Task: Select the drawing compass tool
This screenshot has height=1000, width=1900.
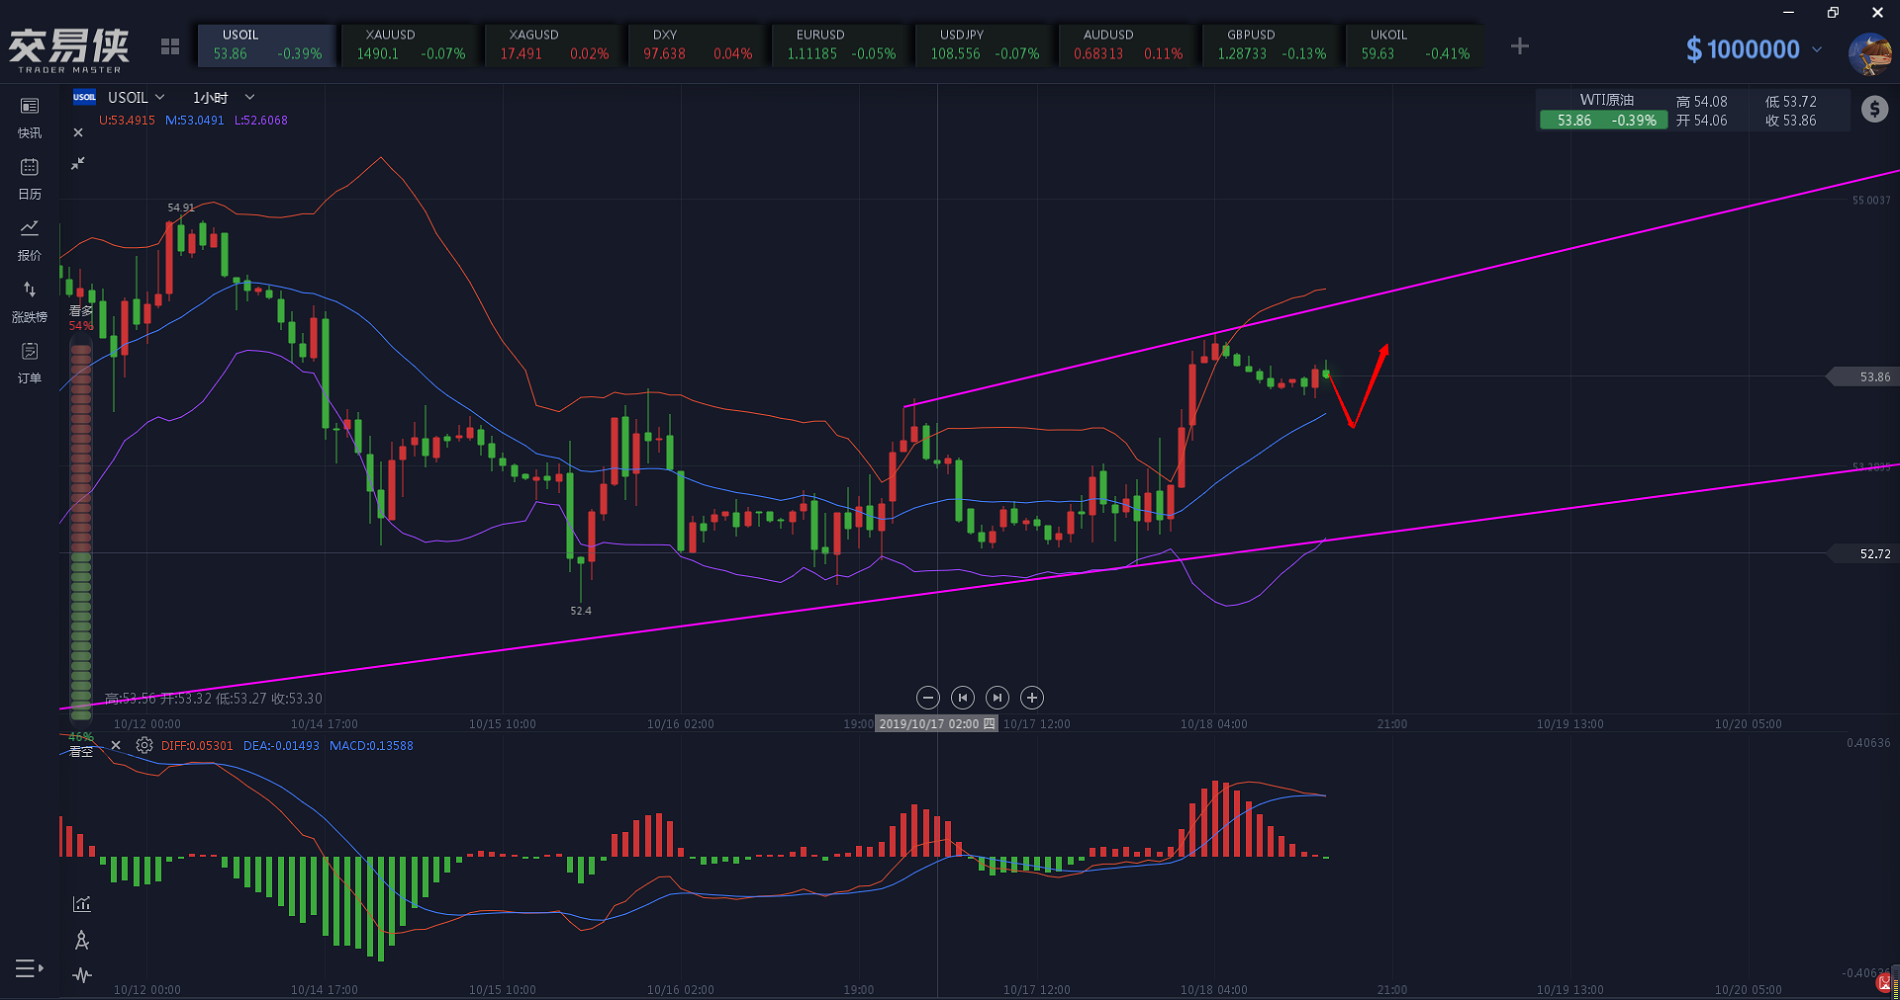Action: [x=82, y=940]
